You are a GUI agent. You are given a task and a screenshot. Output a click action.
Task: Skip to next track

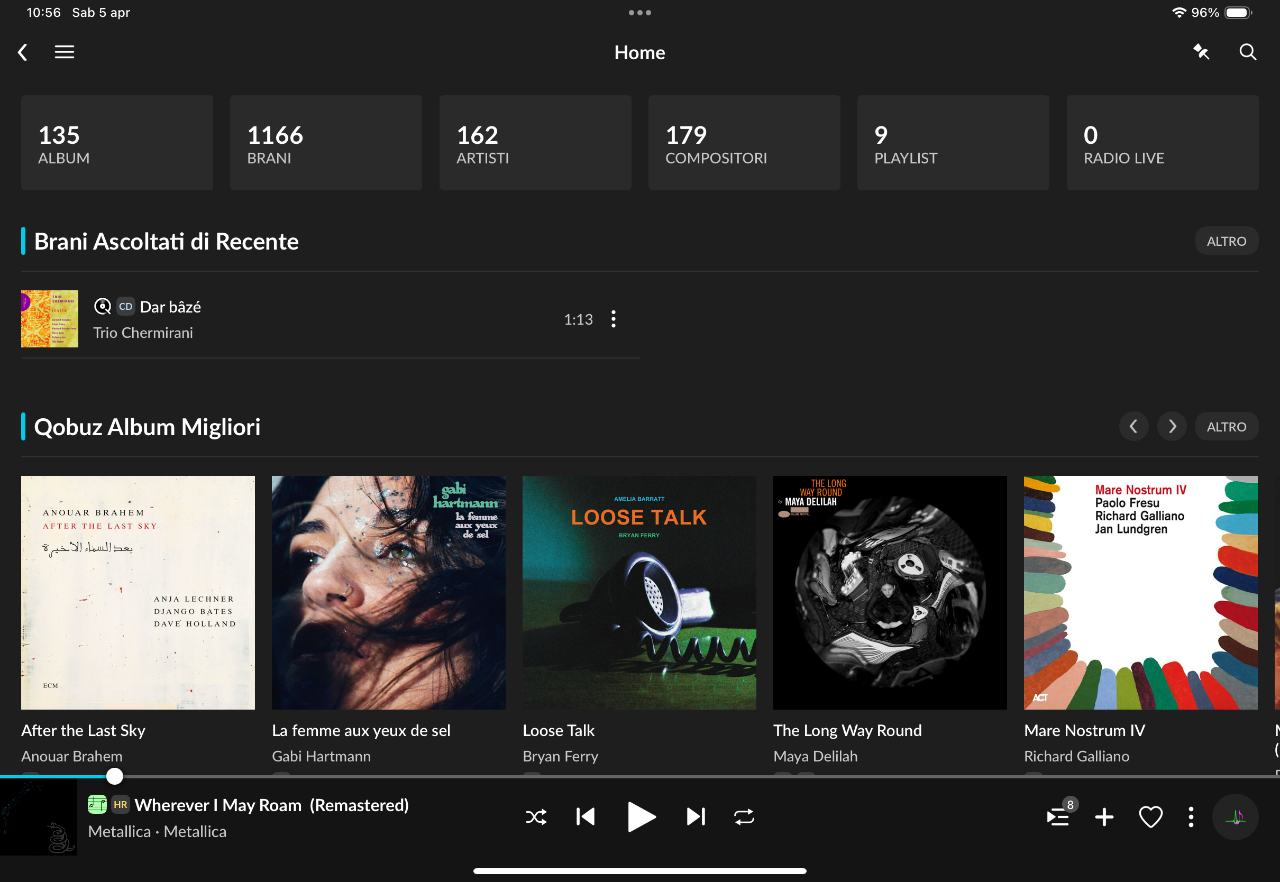(696, 817)
